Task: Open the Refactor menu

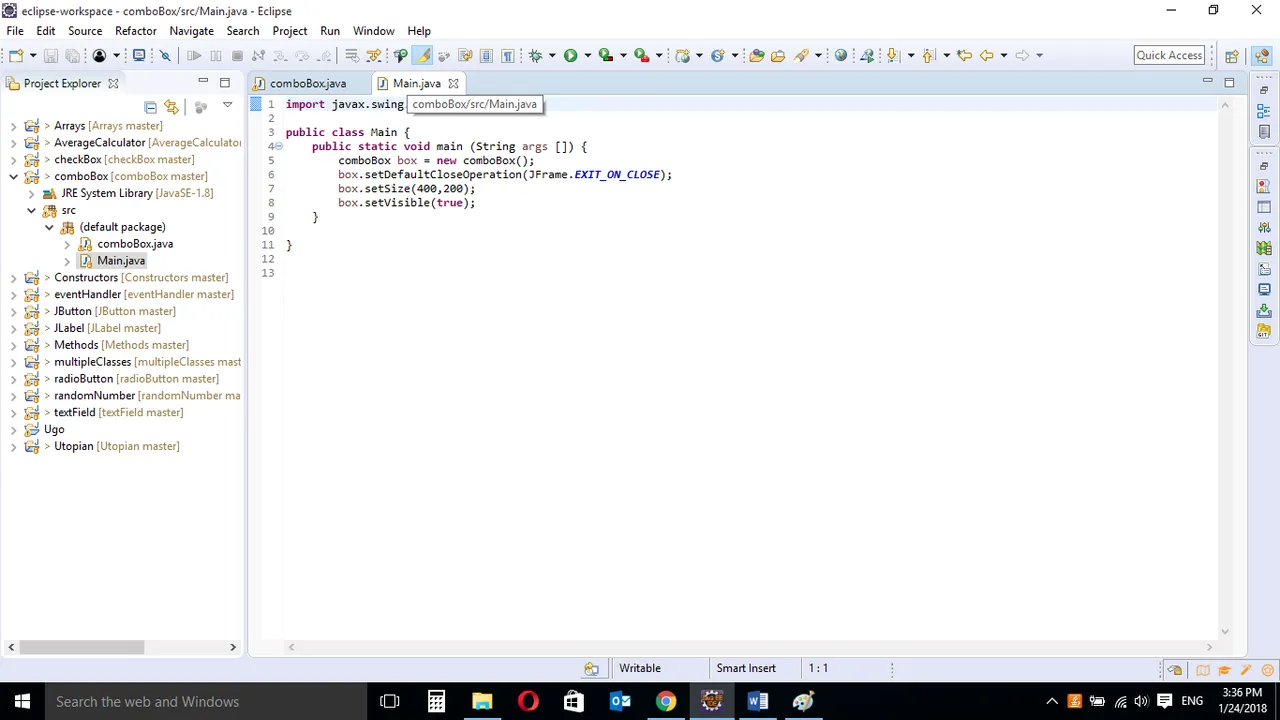Action: (x=135, y=31)
